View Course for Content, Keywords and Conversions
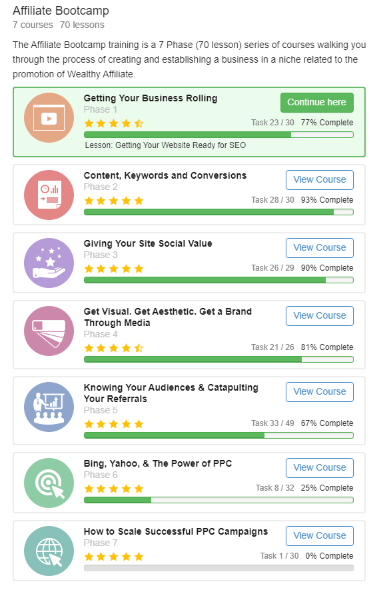Viewport: 372px width, 594px height. point(320,180)
